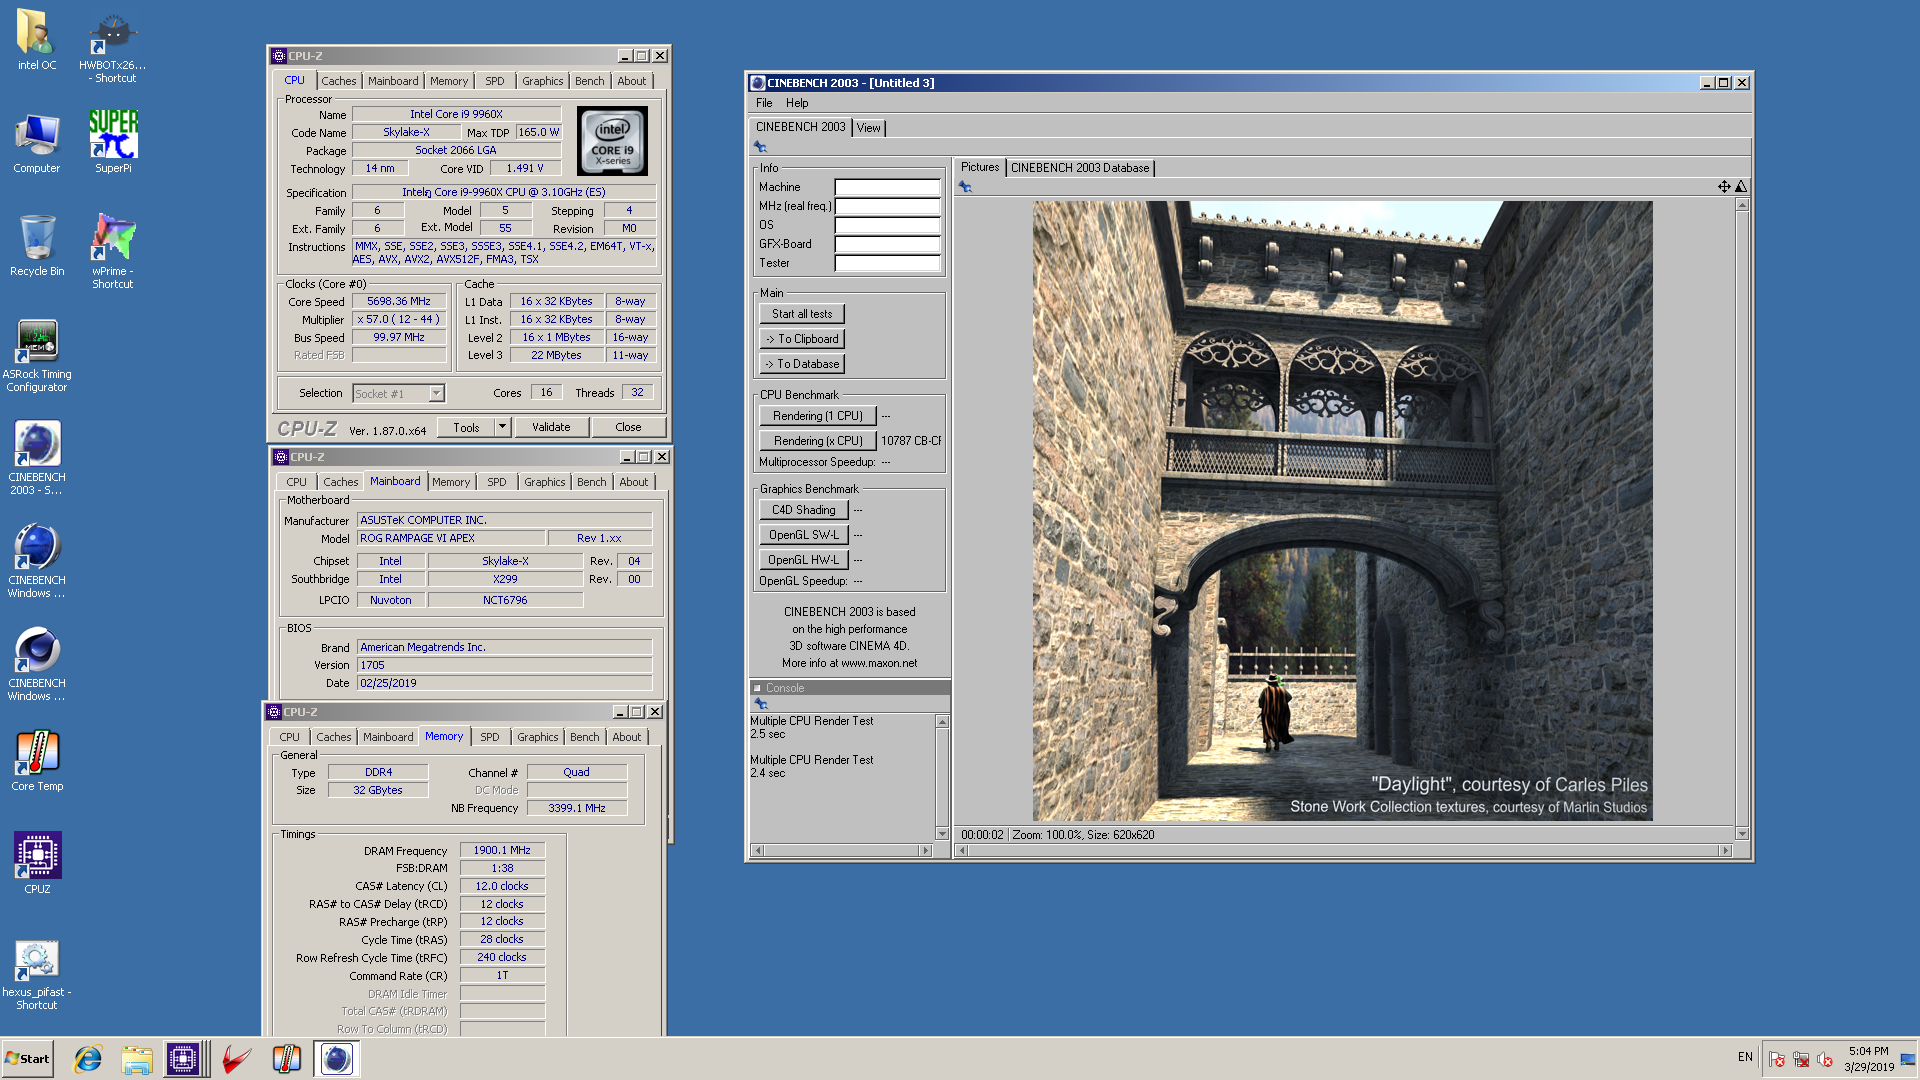Open the Windows Start menu
Image resolution: width=1920 pixels, height=1080 pixels.
(27, 1059)
